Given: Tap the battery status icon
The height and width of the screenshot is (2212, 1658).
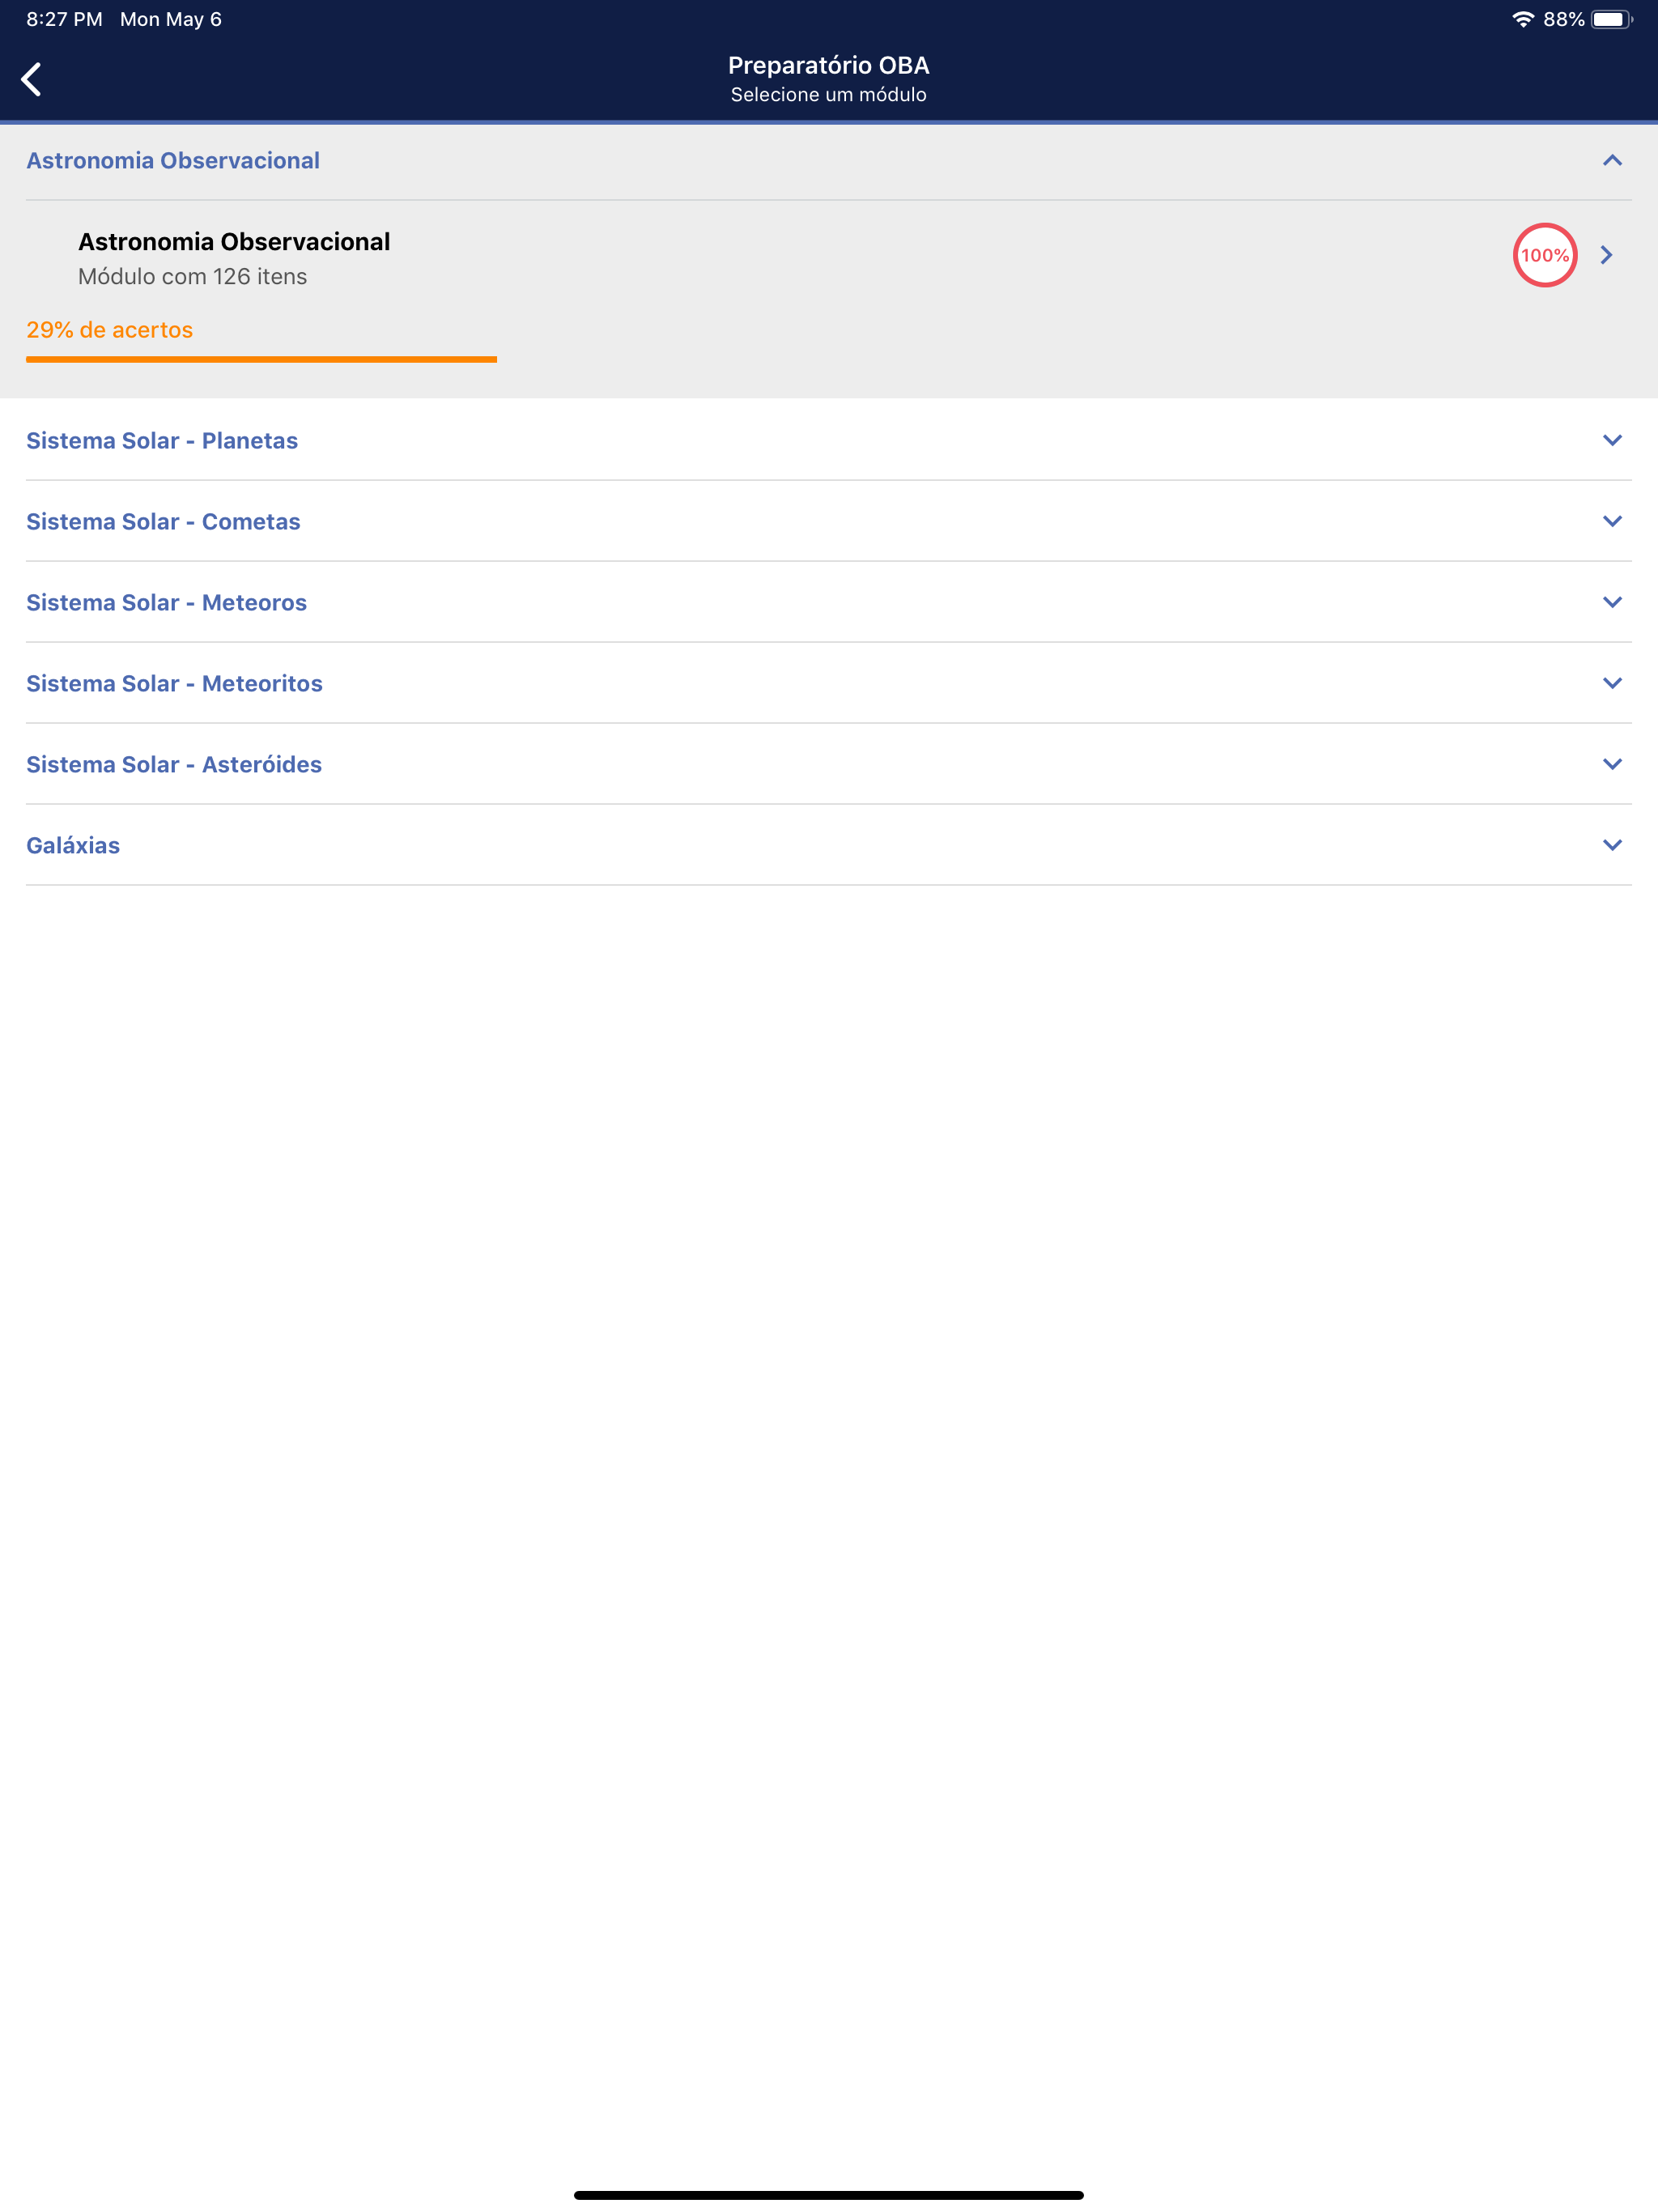Looking at the screenshot, I should click(x=1611, y=19).
